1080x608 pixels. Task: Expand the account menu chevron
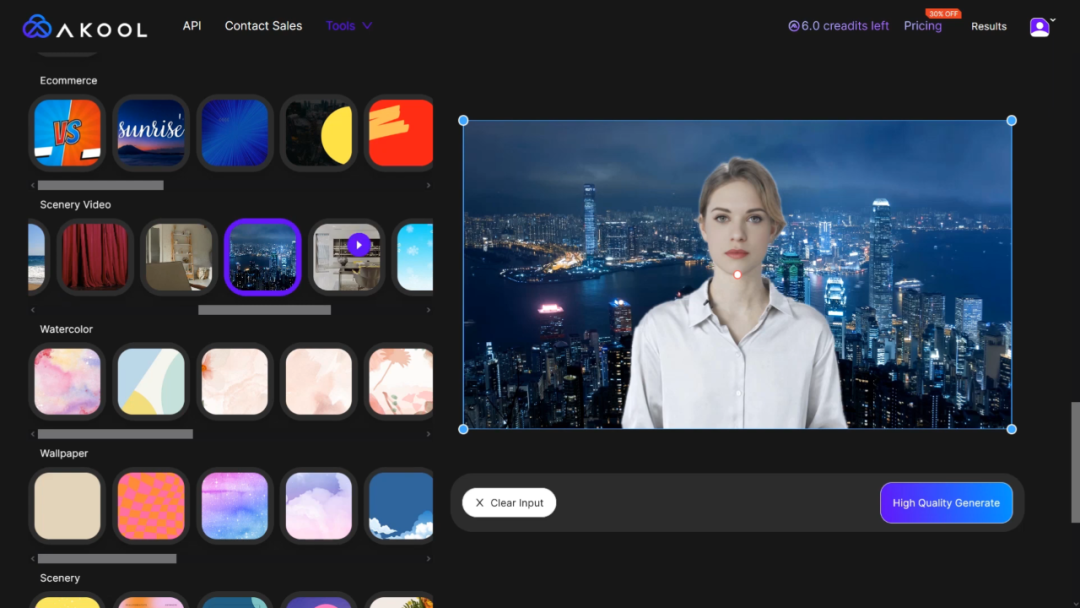1053,20
